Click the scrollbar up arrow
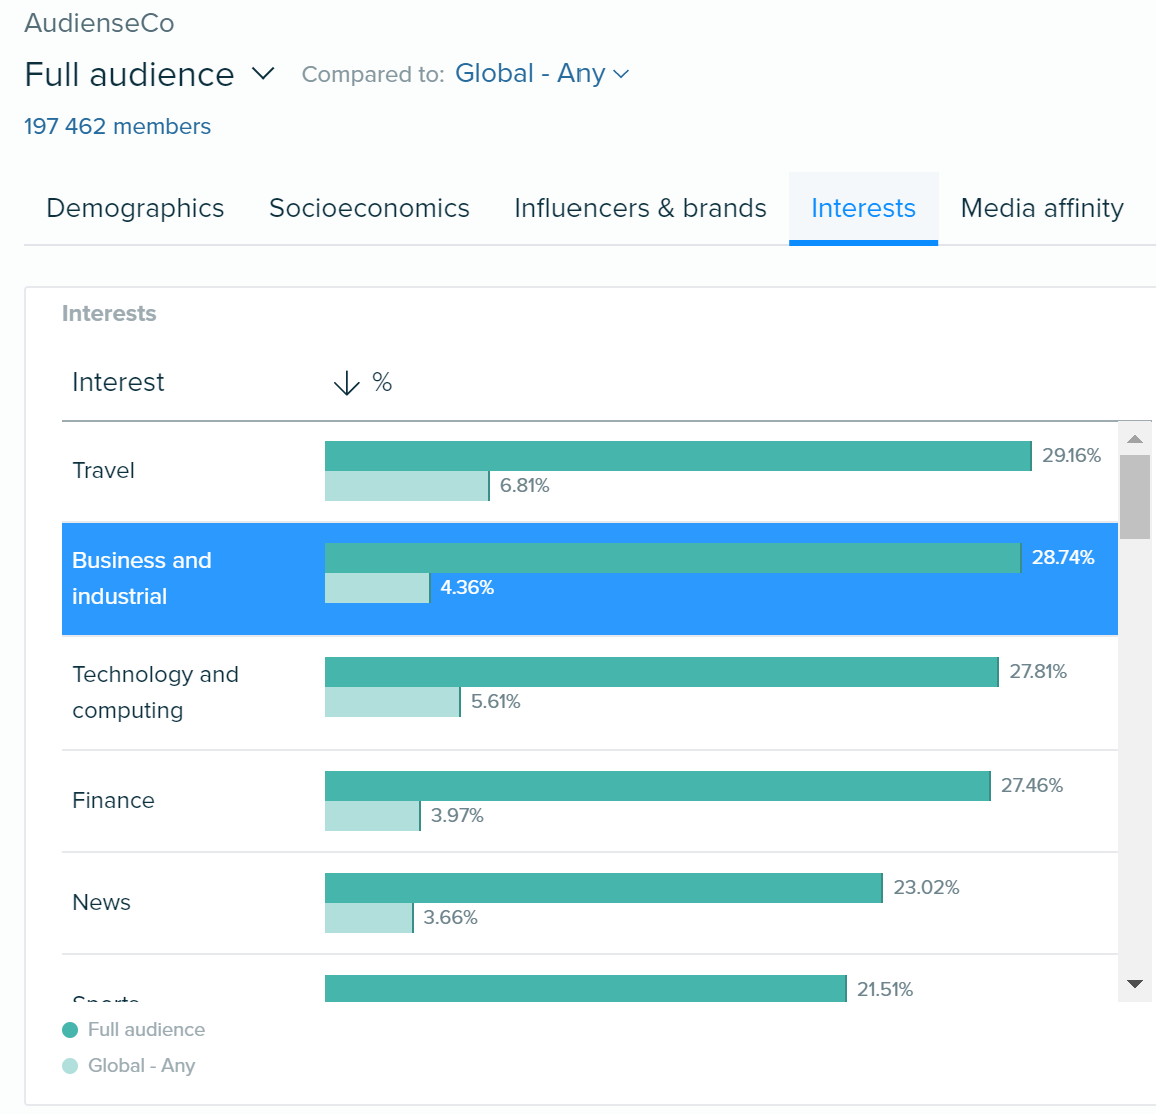Screen dimensions: 1156x1114 coord(1134,437)
